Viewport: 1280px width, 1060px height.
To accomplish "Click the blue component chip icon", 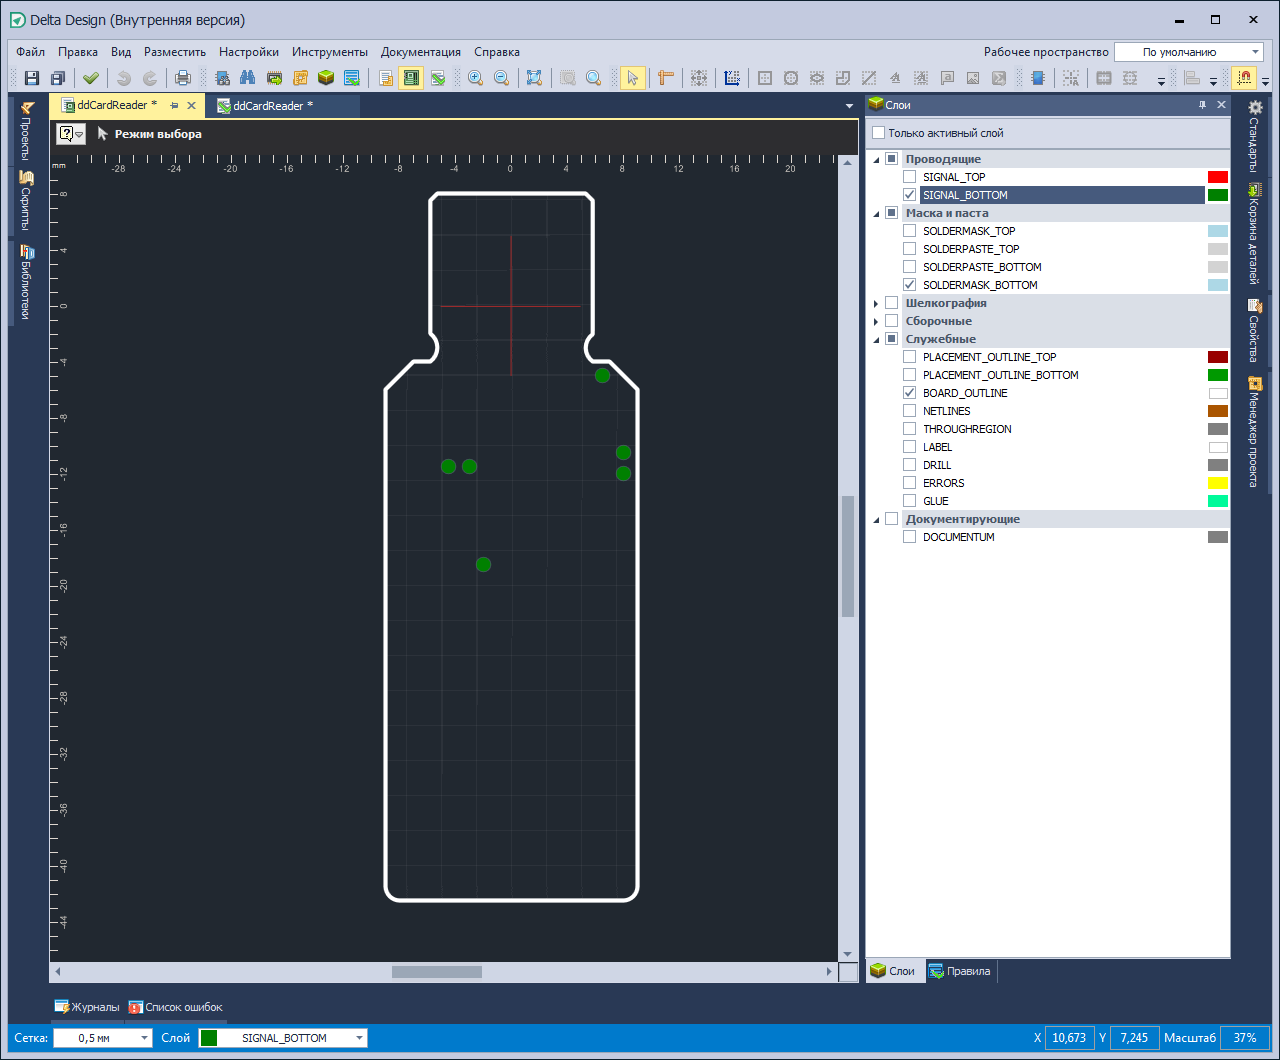I will (1038, 78).
